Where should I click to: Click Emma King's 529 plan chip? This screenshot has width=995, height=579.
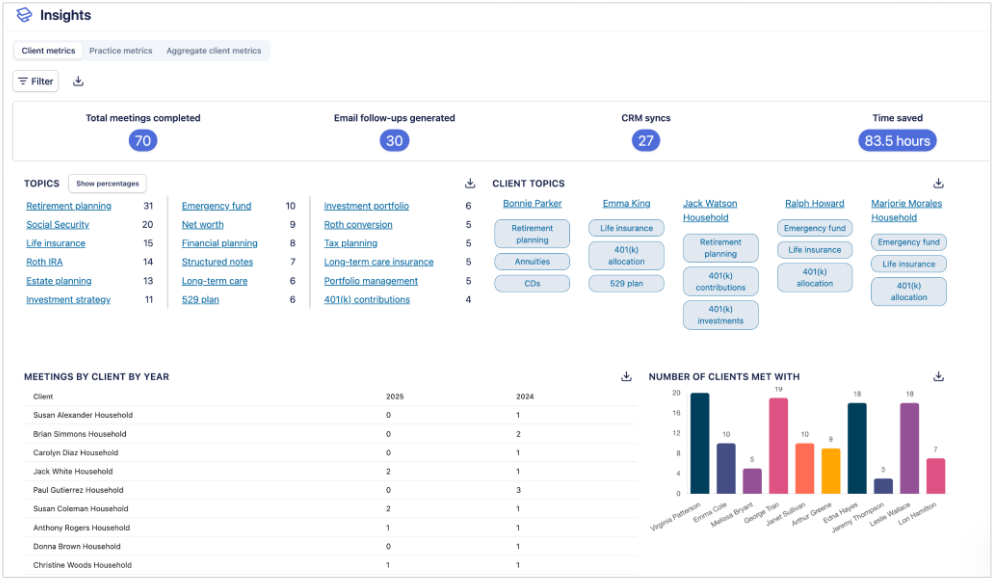point(626,284)
